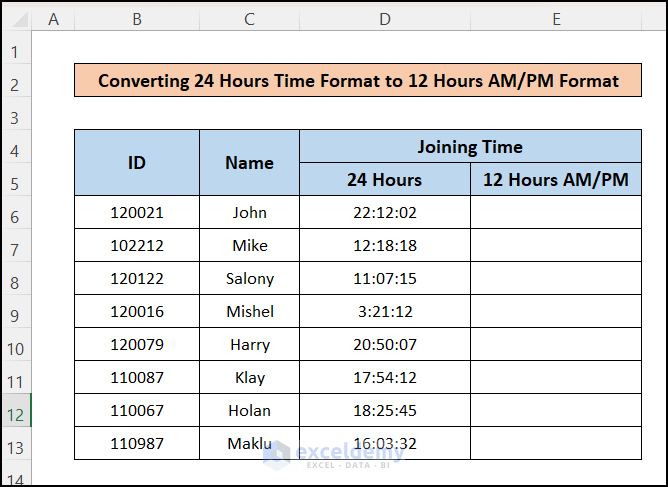Select column E header
668x487 pixels.
click(x=556, y=19)
